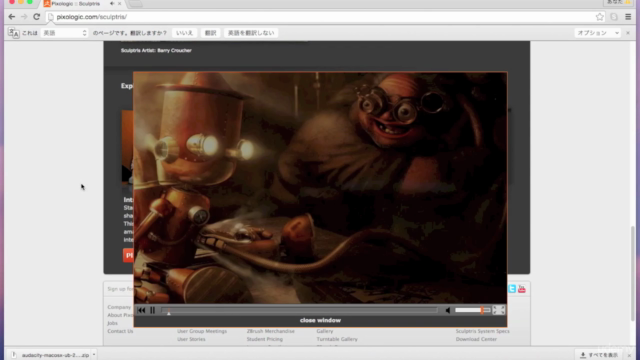
Task: Open ZBrush Merchandise link
Action: point(271,331)
